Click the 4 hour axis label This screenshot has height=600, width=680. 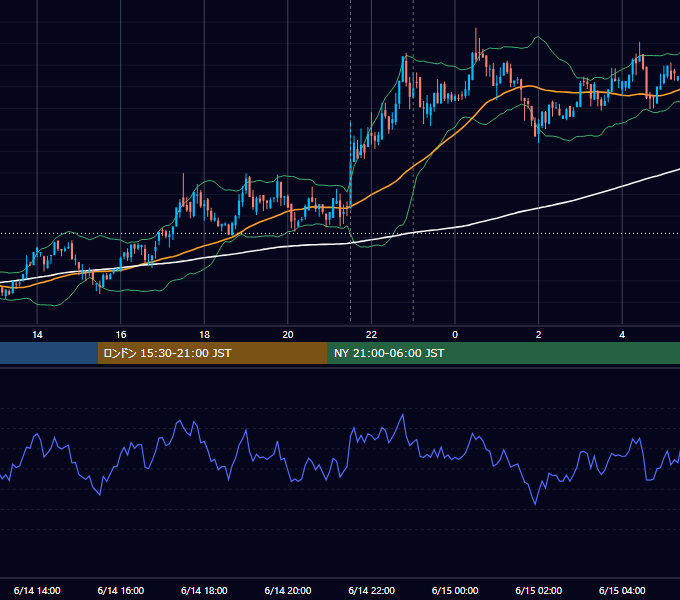click(622, 335)
